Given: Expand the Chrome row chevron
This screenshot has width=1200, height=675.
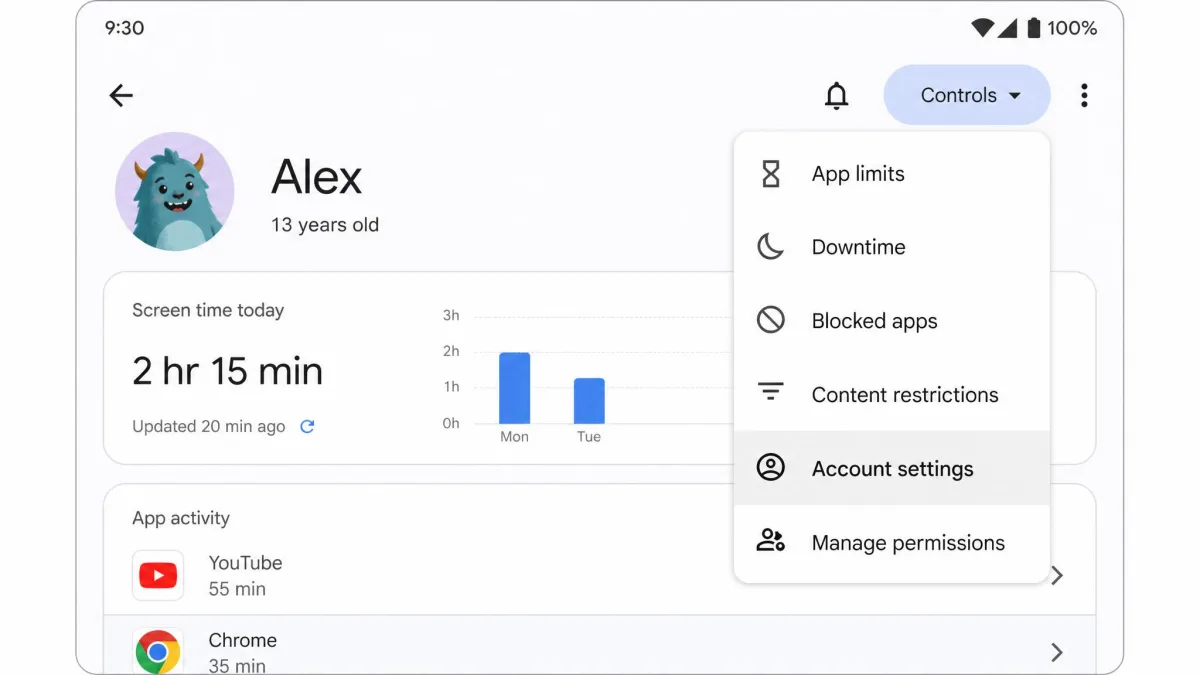Looking at the screenshot, I should pyautogui.click(x=1057, y=652).
